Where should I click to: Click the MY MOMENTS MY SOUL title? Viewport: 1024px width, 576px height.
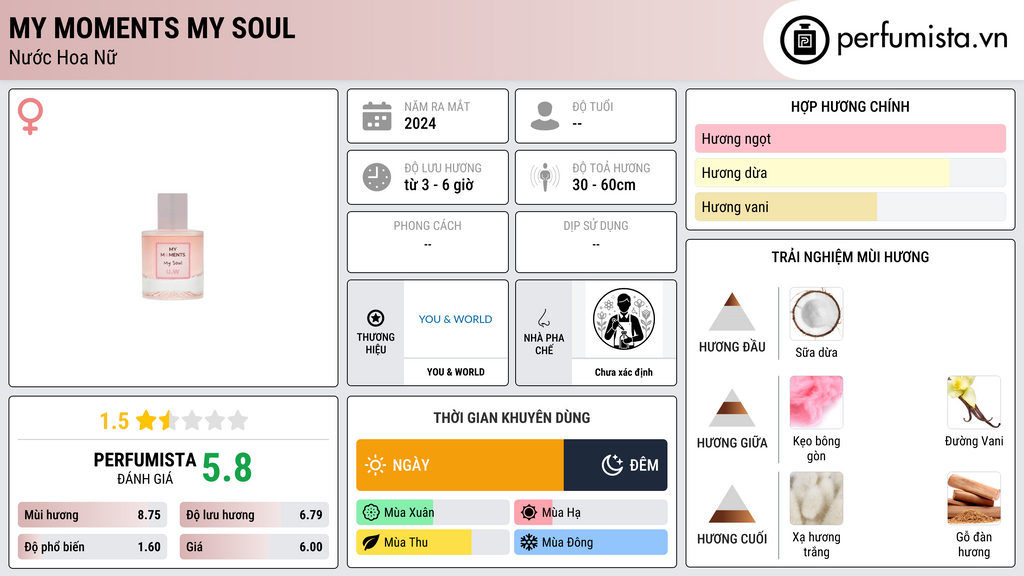pyautogui.click(x=152, y=28)
